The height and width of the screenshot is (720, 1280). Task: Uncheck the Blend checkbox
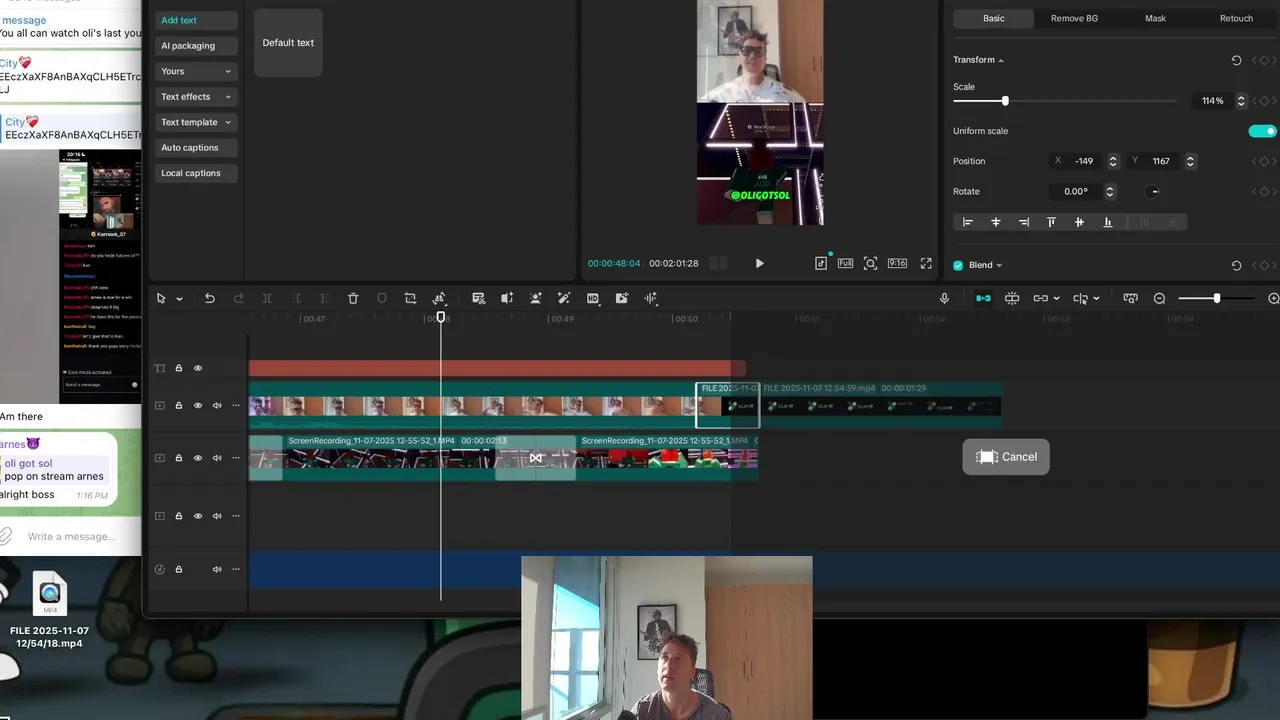click(x=958, y=265)
